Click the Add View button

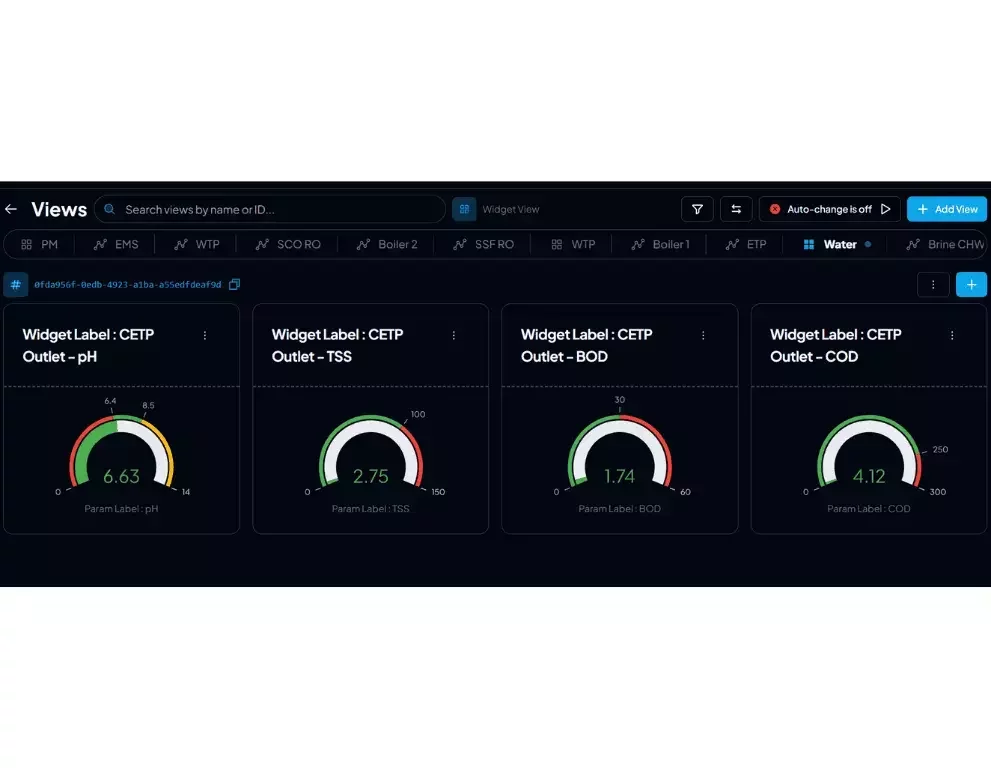946,209
